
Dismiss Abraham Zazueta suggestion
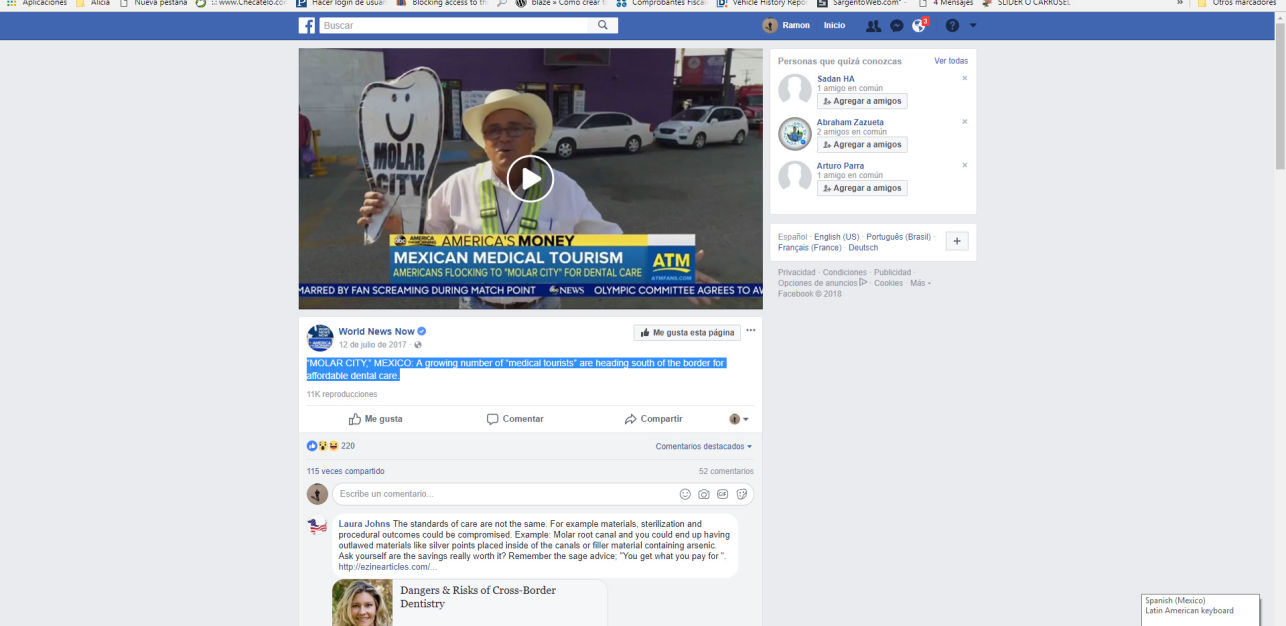[x=965, y=122]
